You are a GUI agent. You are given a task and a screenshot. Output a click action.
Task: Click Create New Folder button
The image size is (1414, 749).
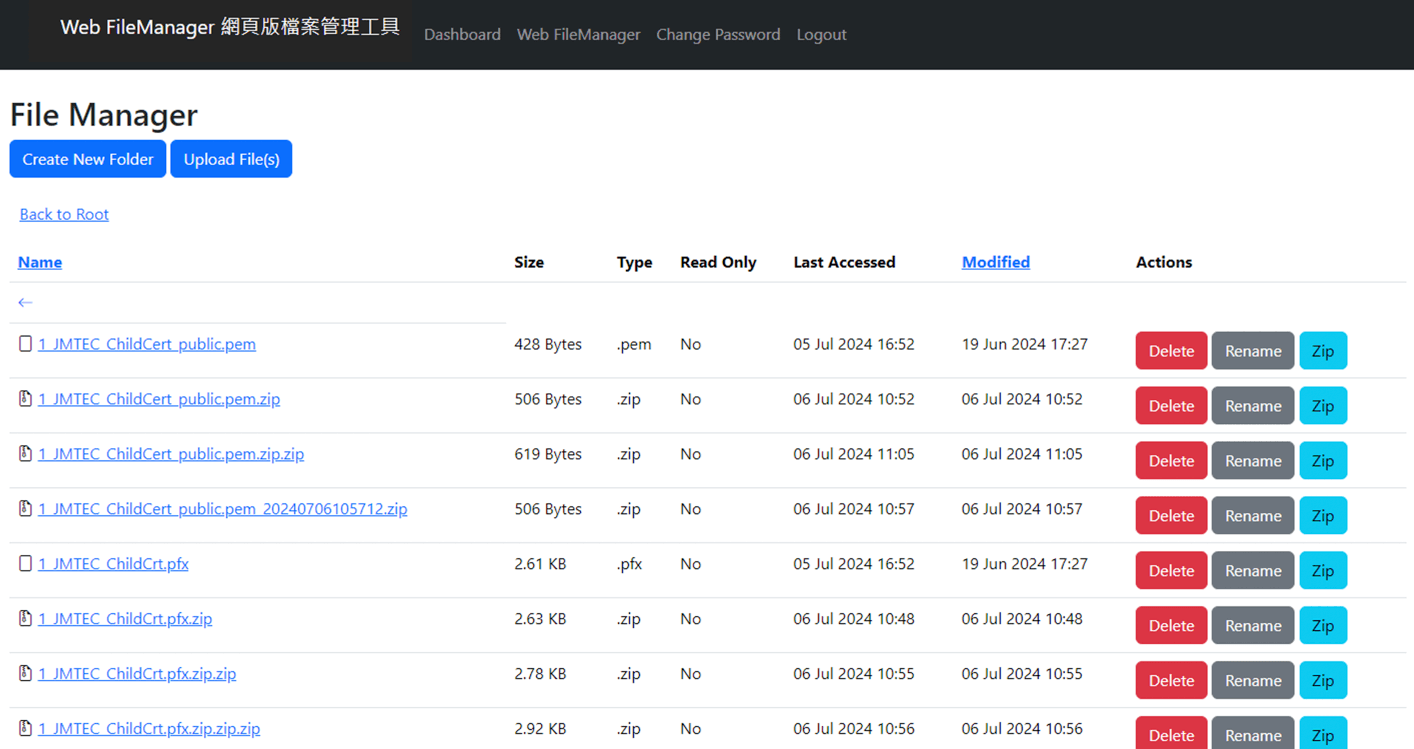(88, 159)
